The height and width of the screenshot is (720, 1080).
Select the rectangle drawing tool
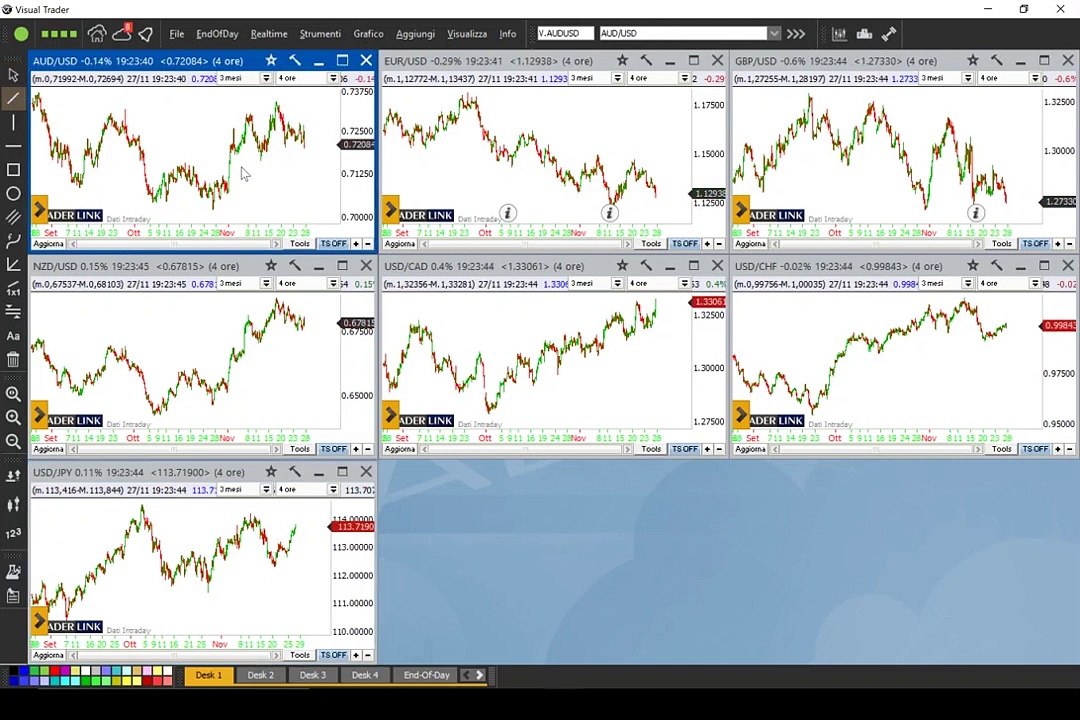[x=13, y=169]
